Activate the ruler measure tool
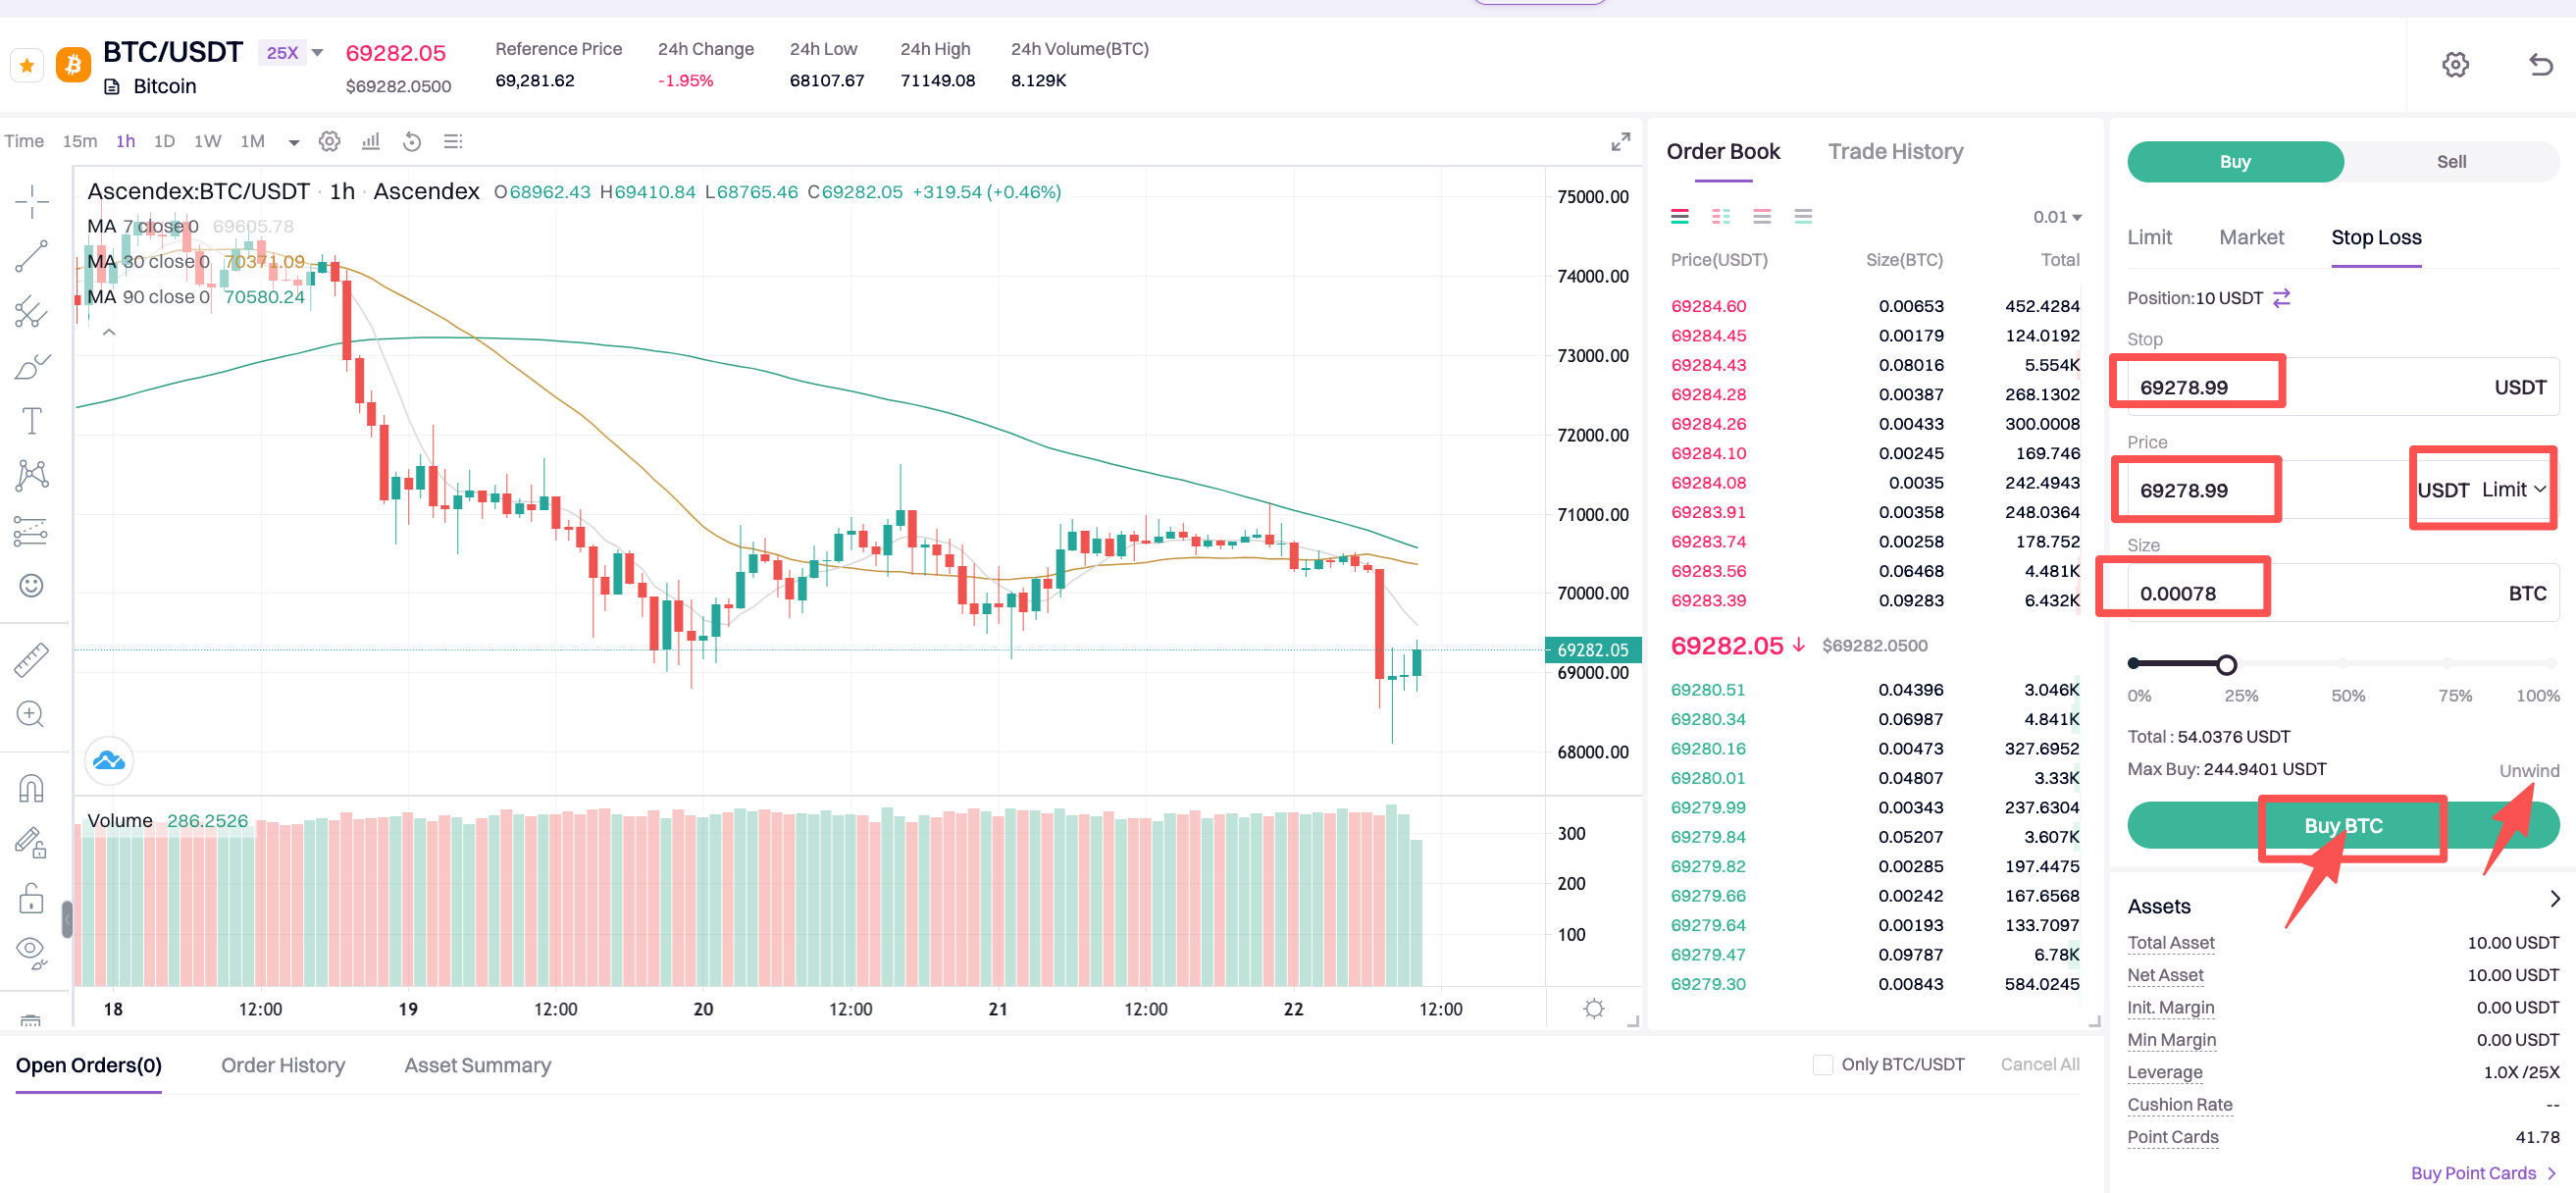The image size is (2576, 1193). point(31,660)
